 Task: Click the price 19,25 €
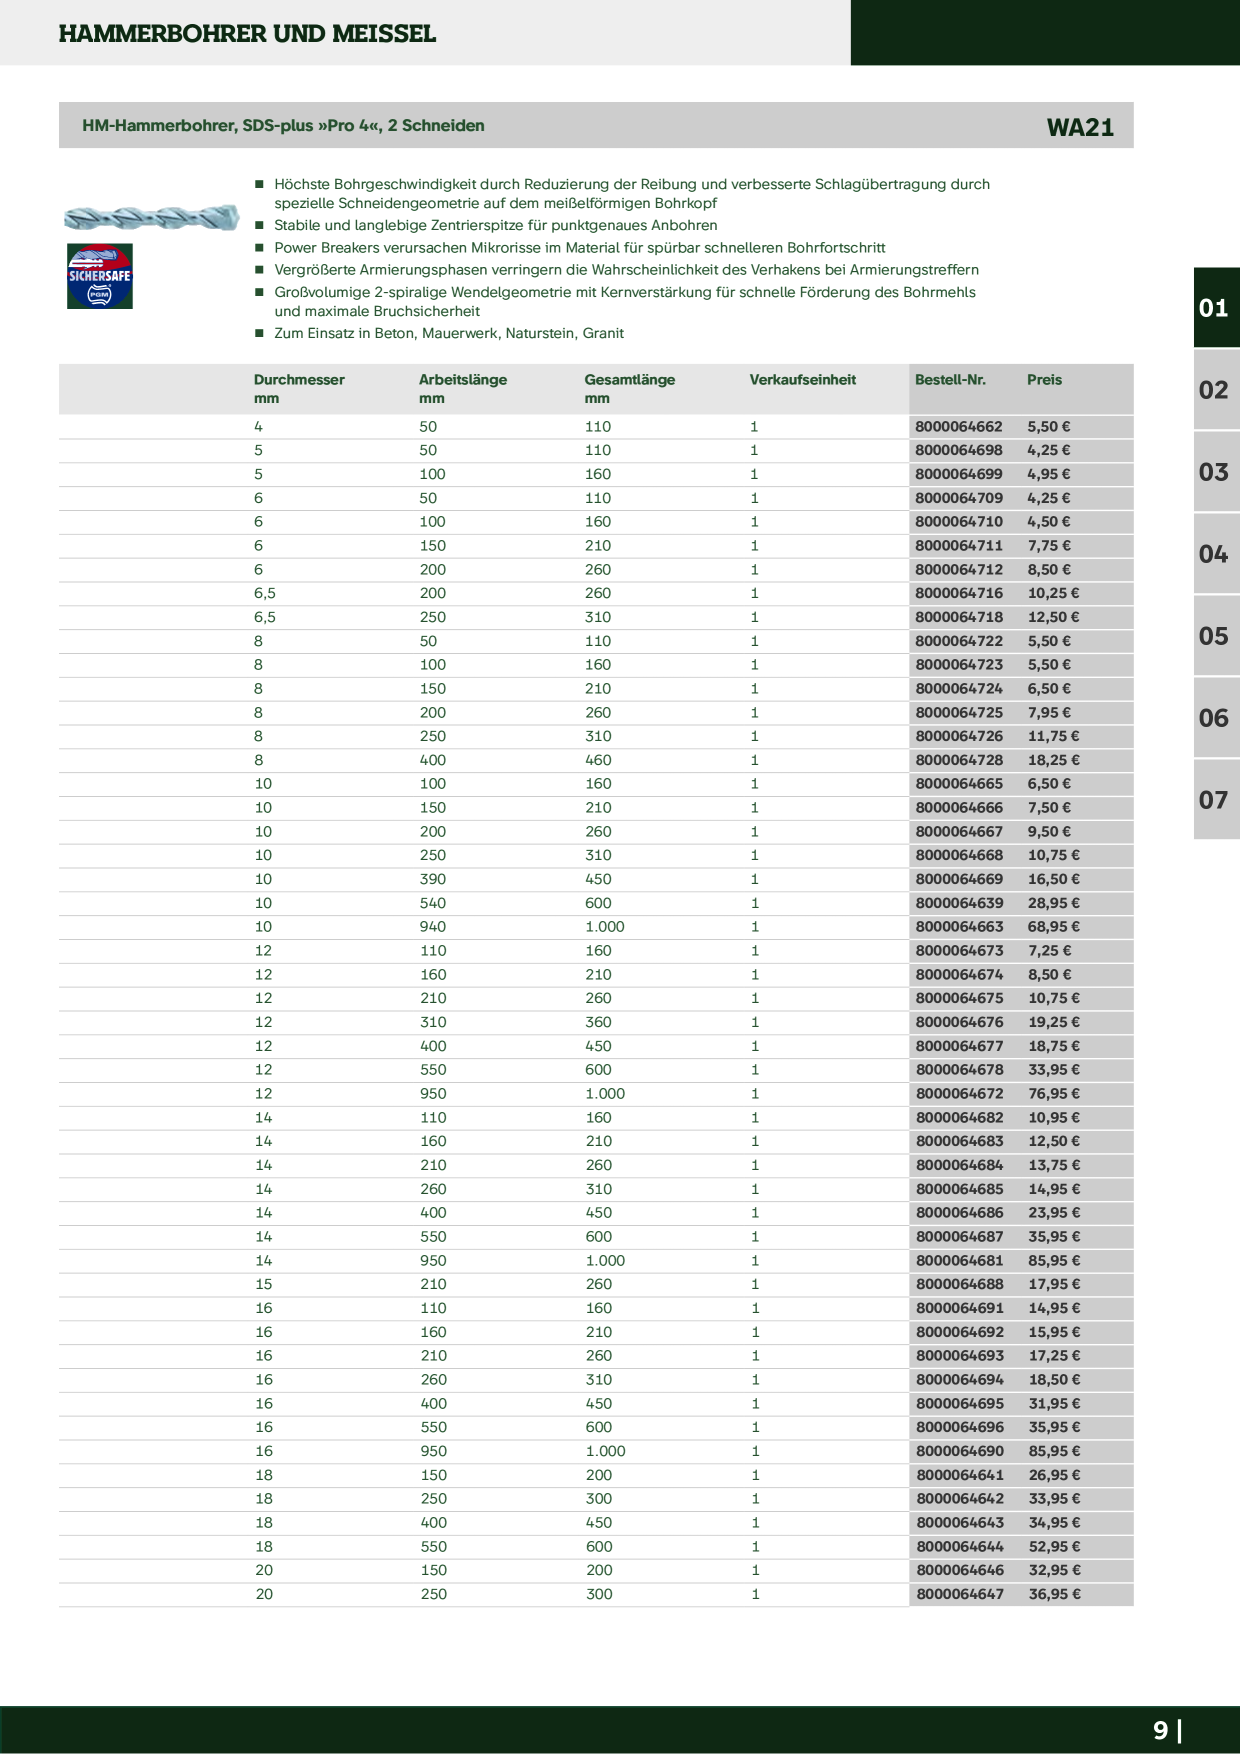point(1054,1023)
